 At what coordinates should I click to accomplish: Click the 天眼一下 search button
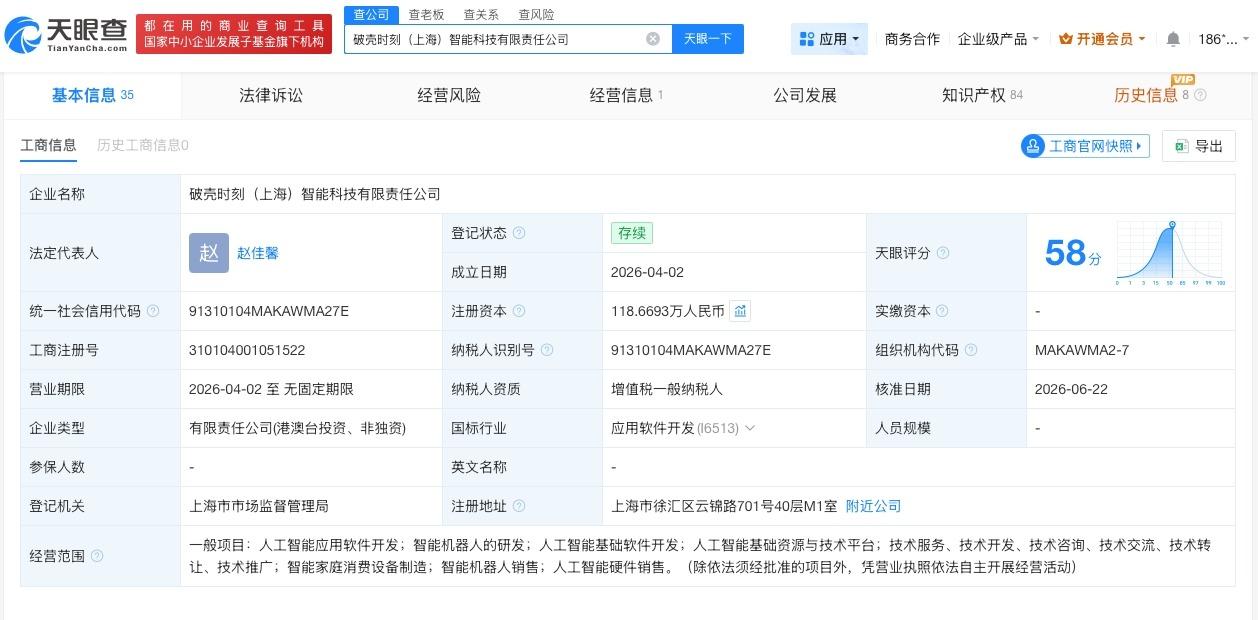[708, 39]
